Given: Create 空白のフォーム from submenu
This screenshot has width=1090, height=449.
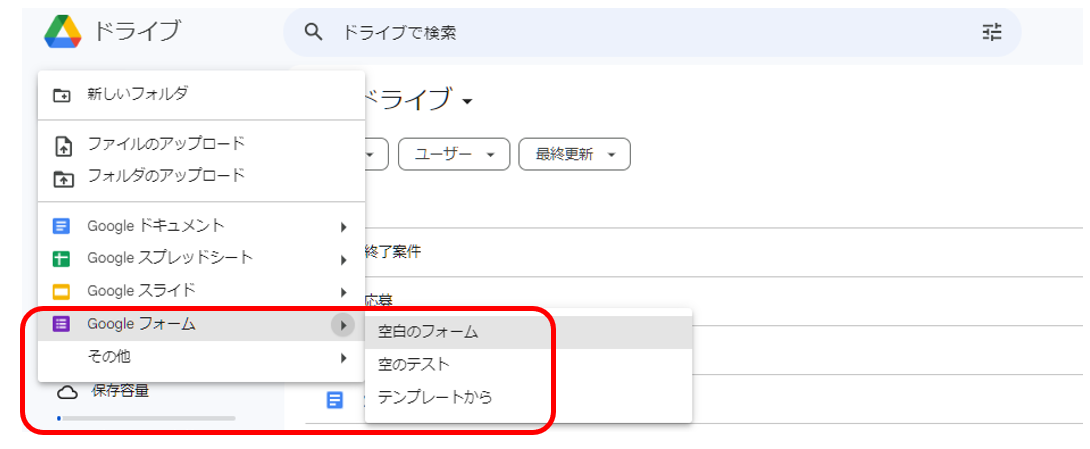Looking at the screenshot, I should coord(528,332).
